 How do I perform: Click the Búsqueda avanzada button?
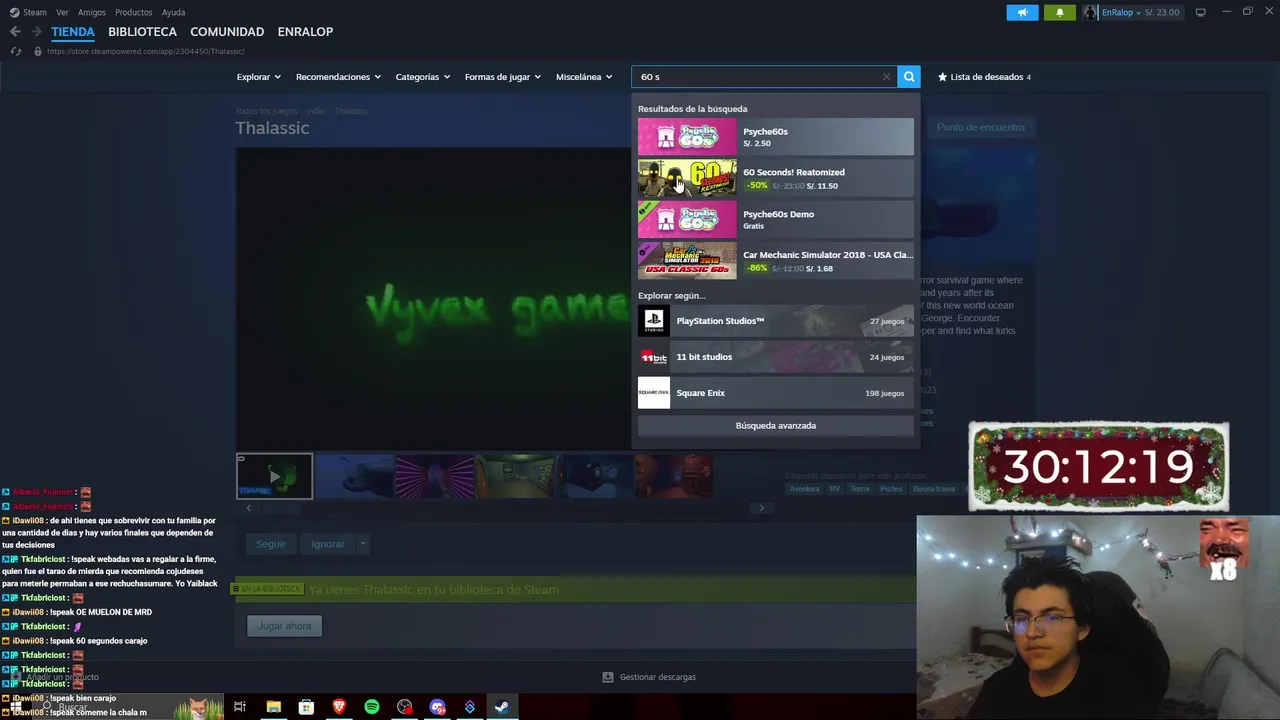[x=775, y=426]
